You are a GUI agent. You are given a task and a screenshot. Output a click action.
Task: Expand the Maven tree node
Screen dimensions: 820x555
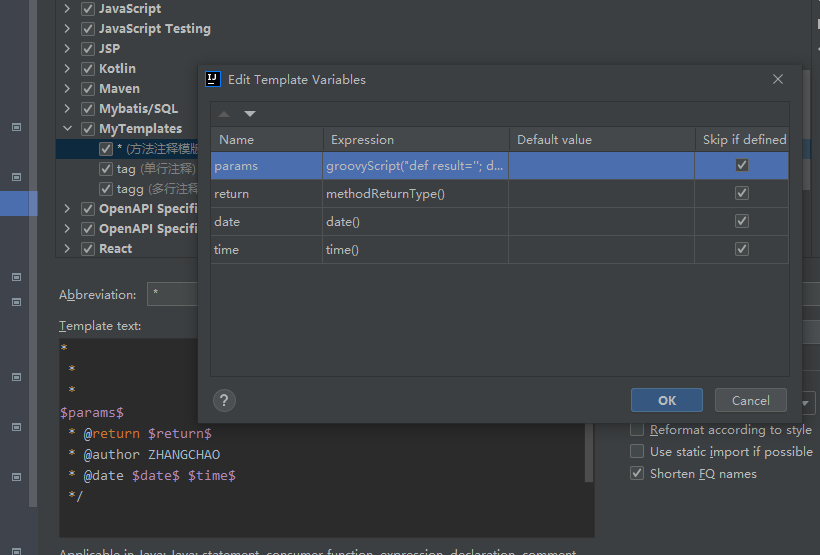(x=67, y=89)
